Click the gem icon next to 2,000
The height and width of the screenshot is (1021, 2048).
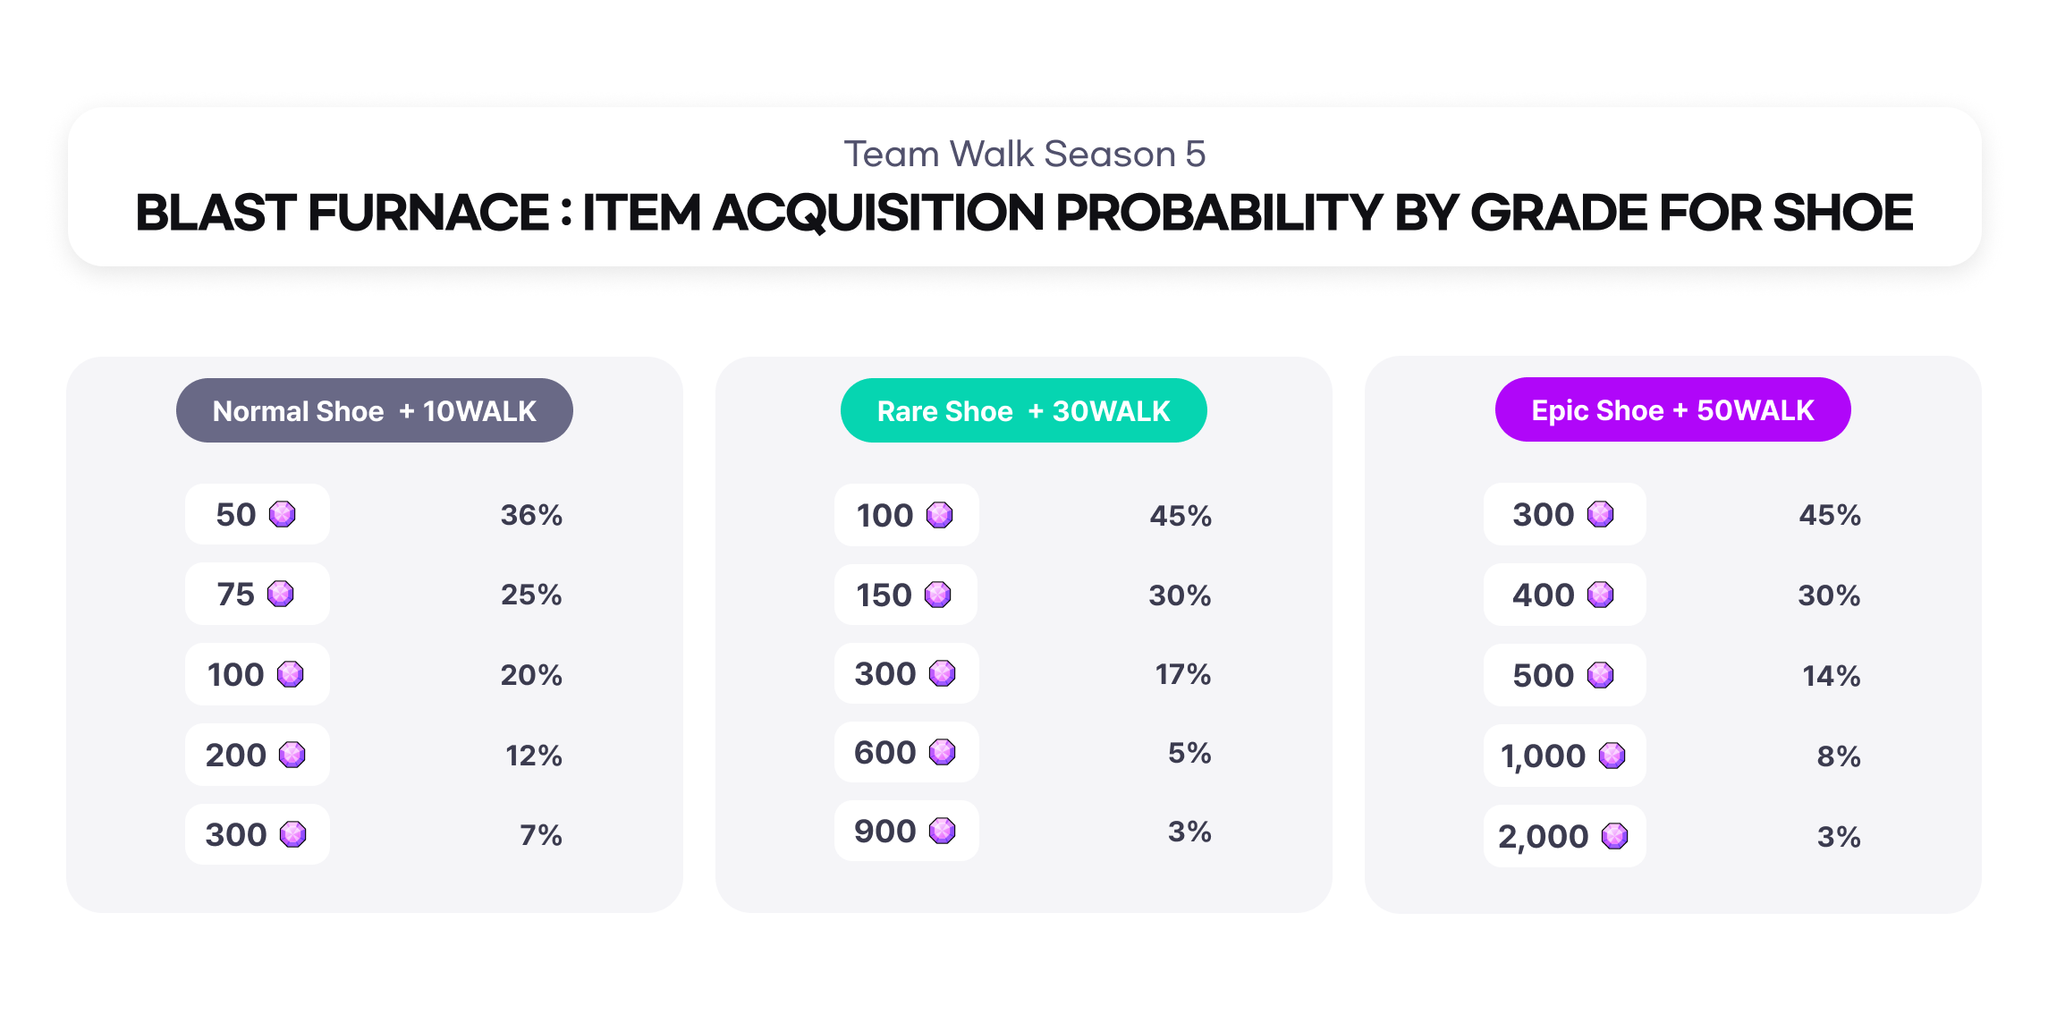[x=1615, y=836]
